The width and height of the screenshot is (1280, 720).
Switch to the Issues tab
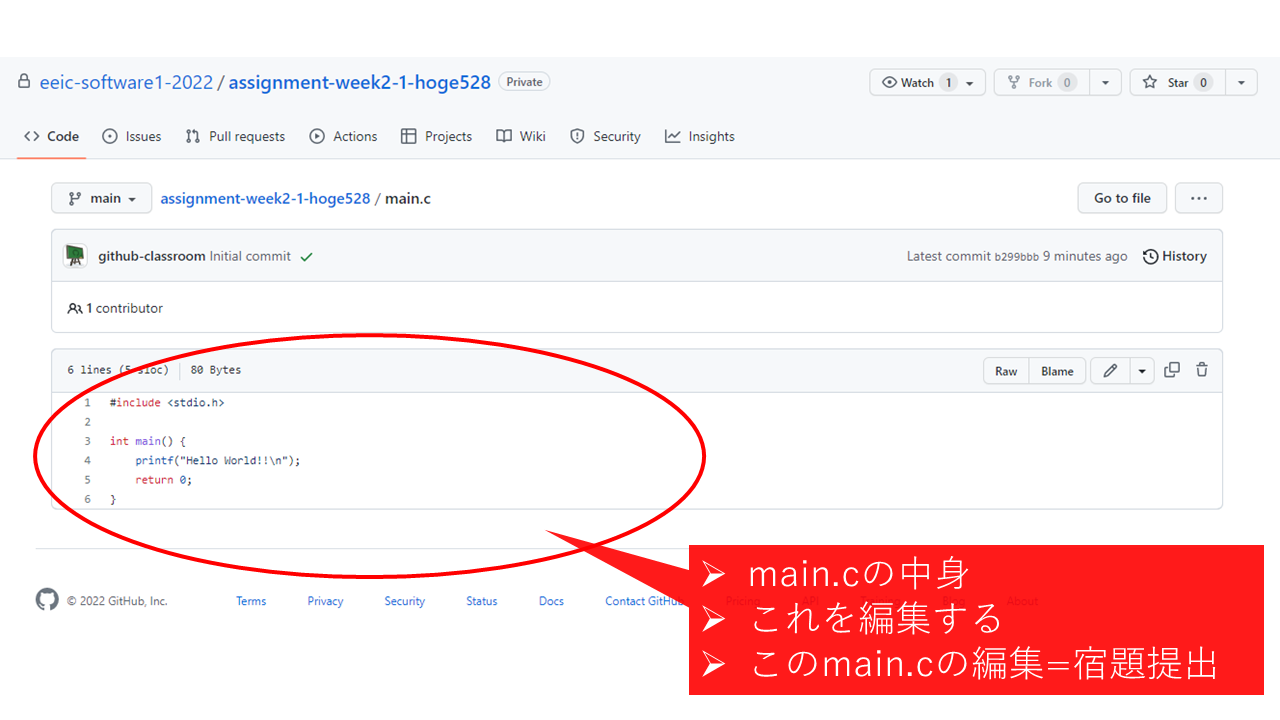(x=131, y=136)
